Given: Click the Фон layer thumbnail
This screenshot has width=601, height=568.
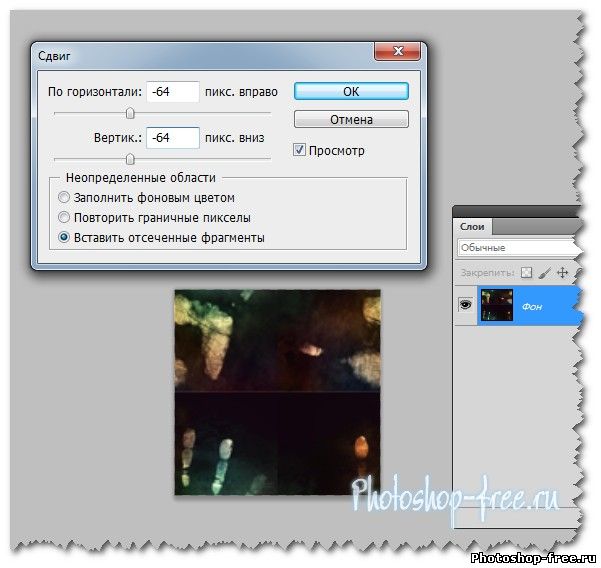Looking at the screenshot, I should [496, 306].
